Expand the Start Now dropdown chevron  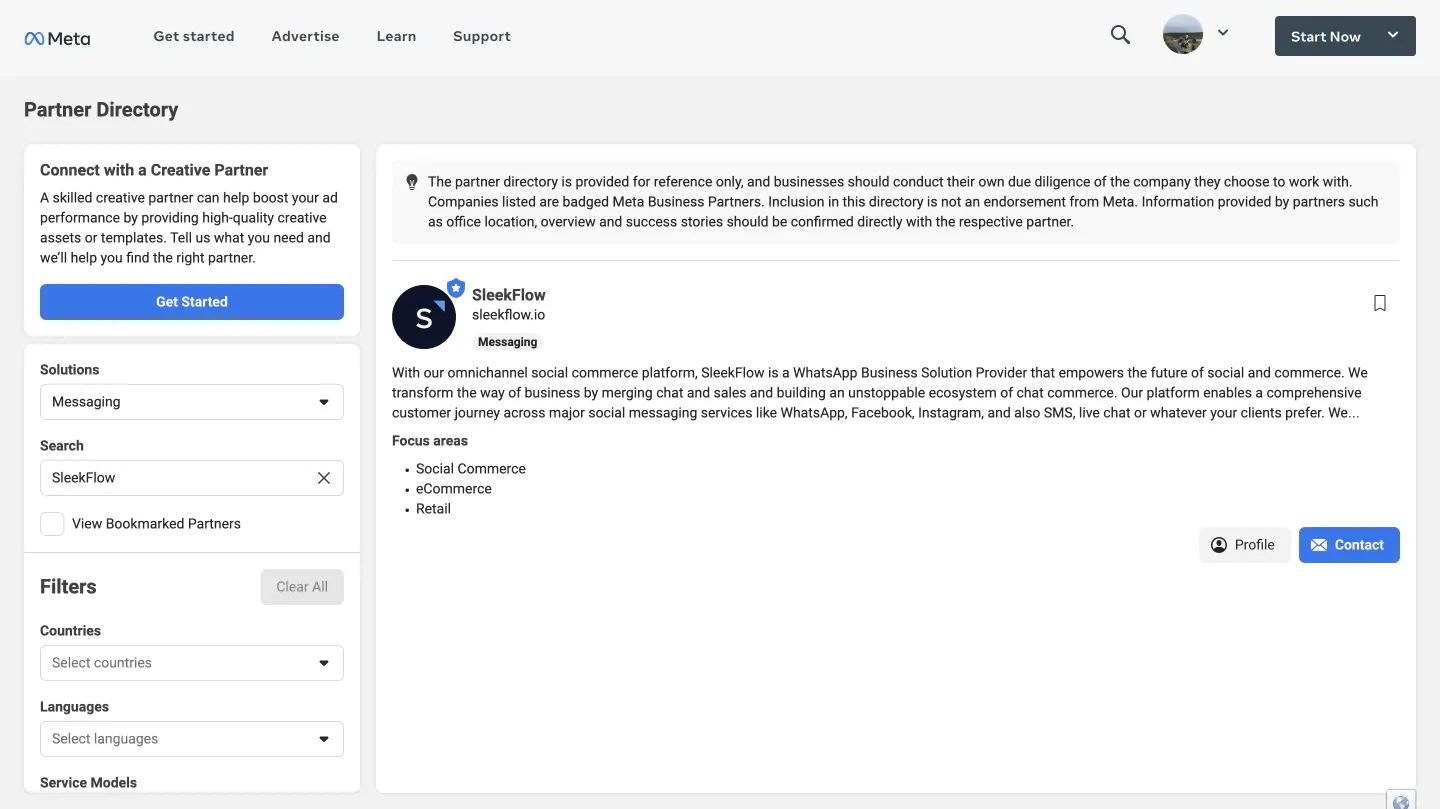pos(1393,35)
